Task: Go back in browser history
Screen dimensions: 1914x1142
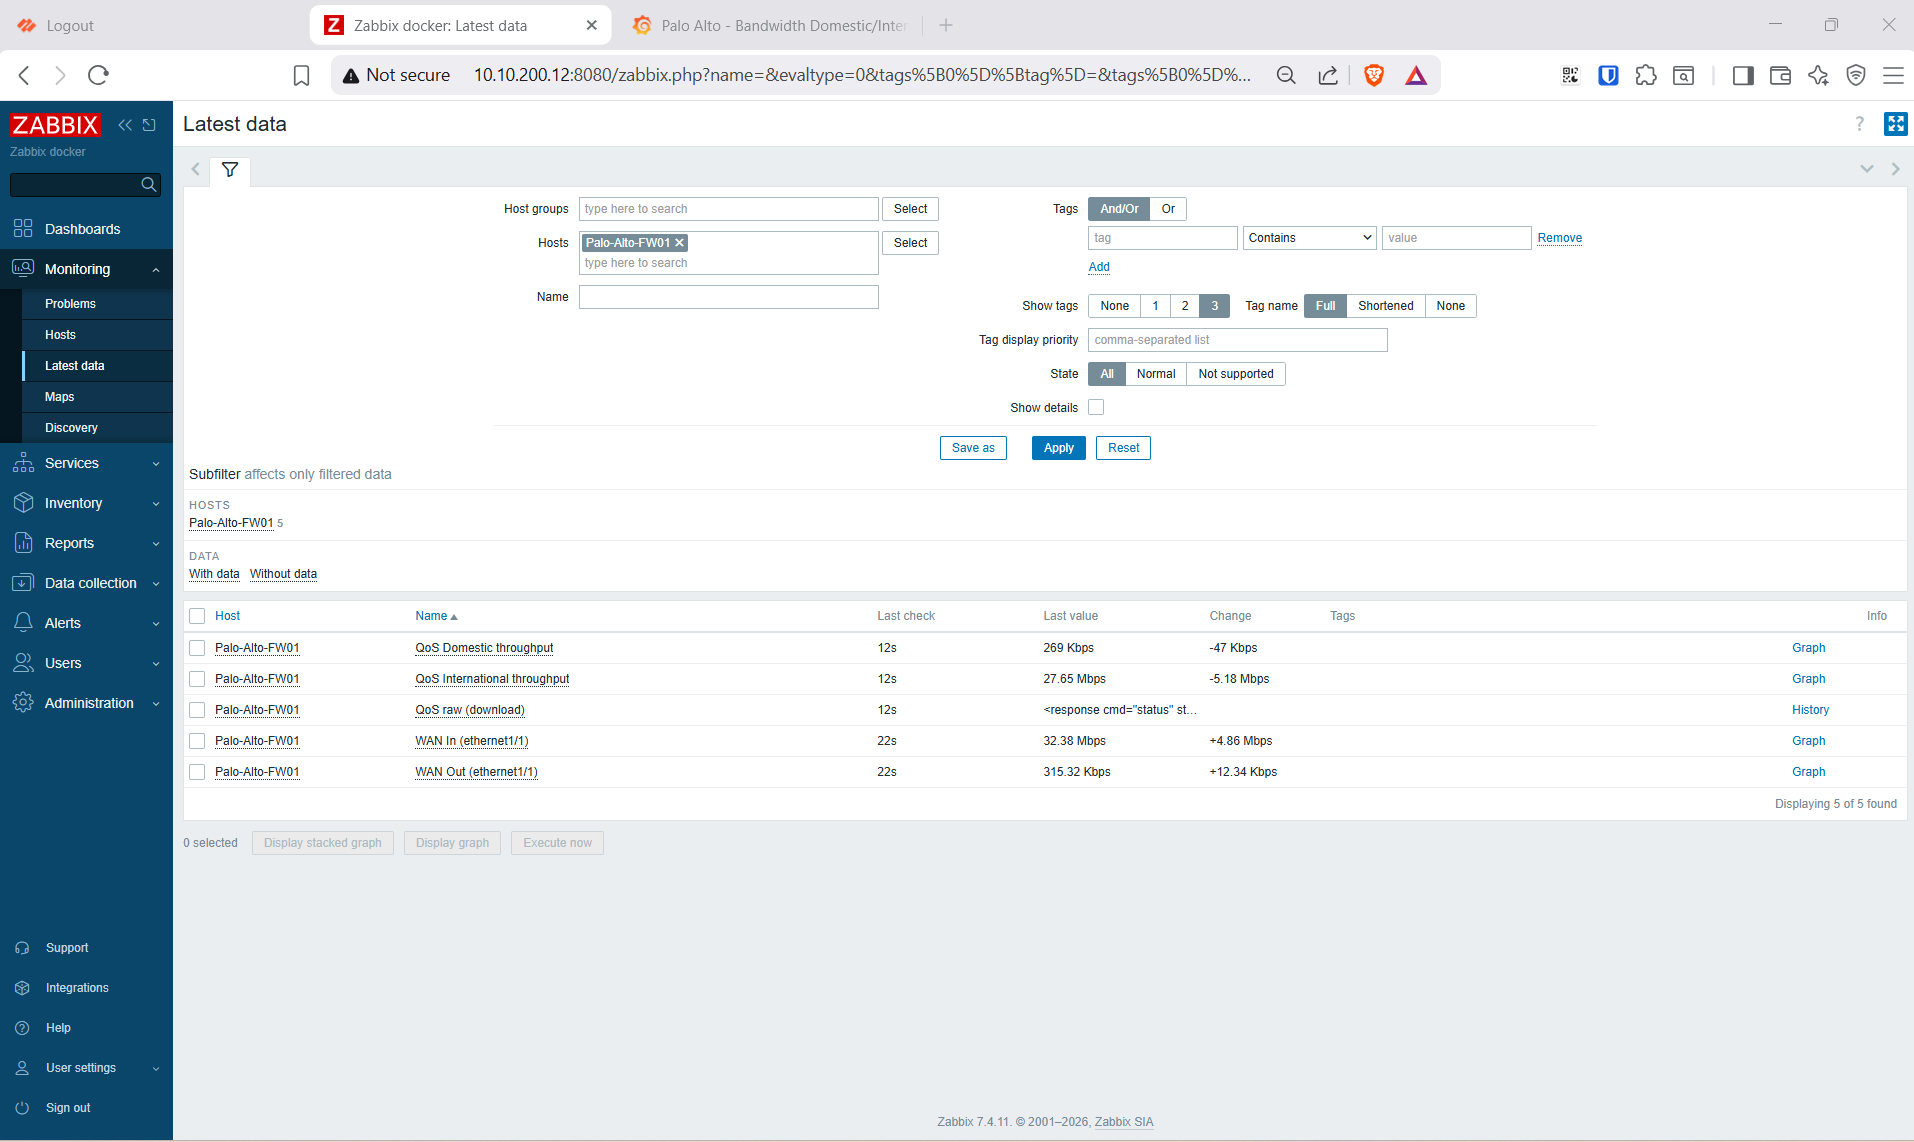Action: point(25,75)
